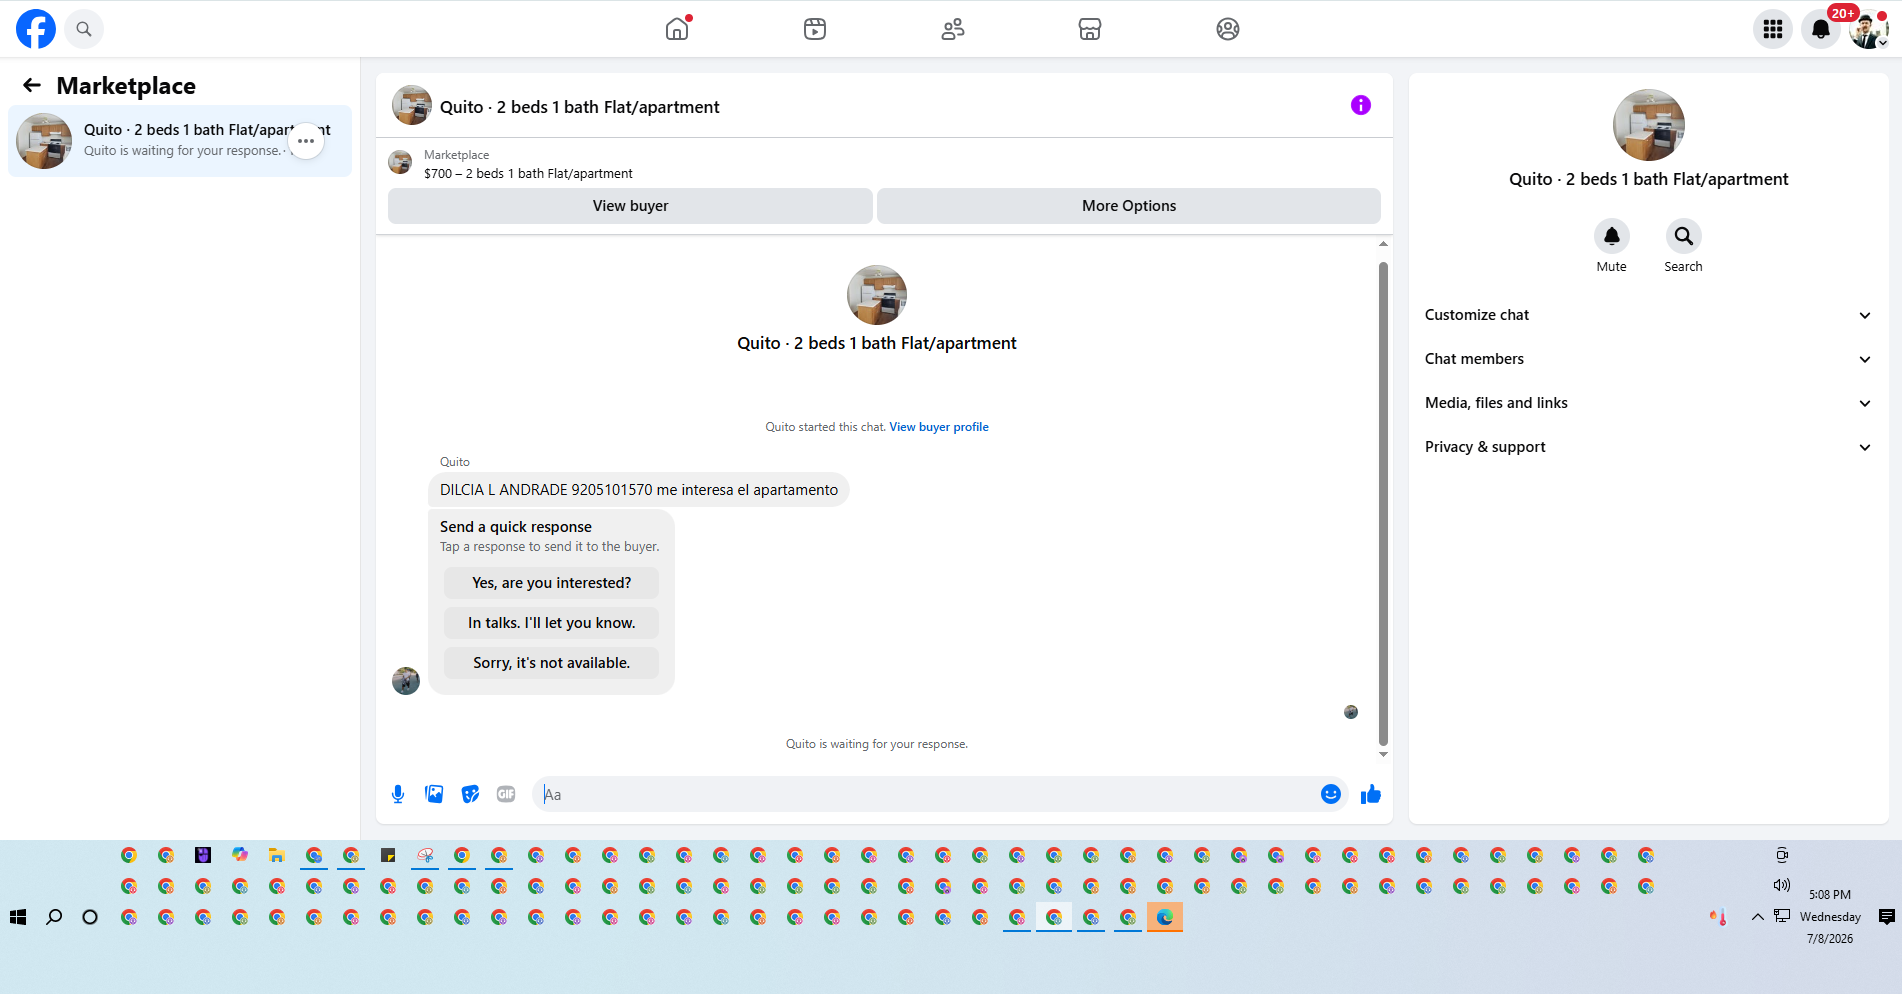Click the chat scroll-up arrow
This screenshot has width=1902, height=994.
pyautogui.click(x=1383, y=244)
